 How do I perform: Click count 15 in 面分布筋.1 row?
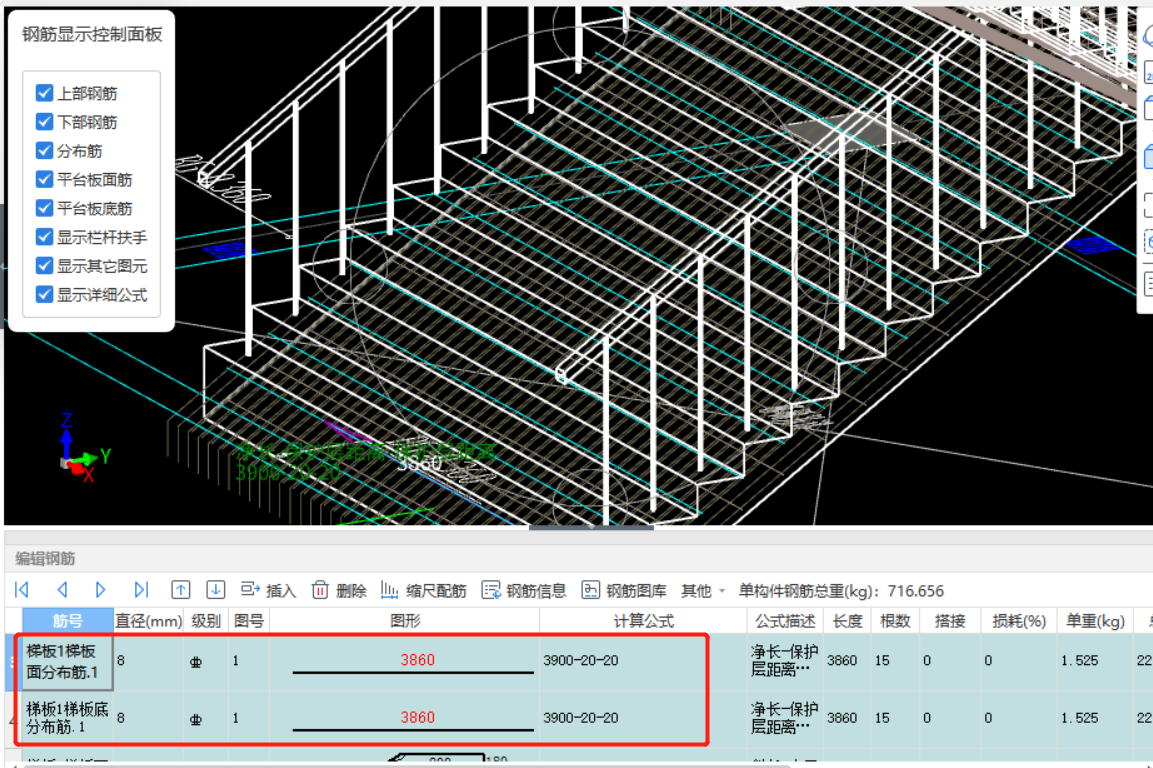(882, 661)
